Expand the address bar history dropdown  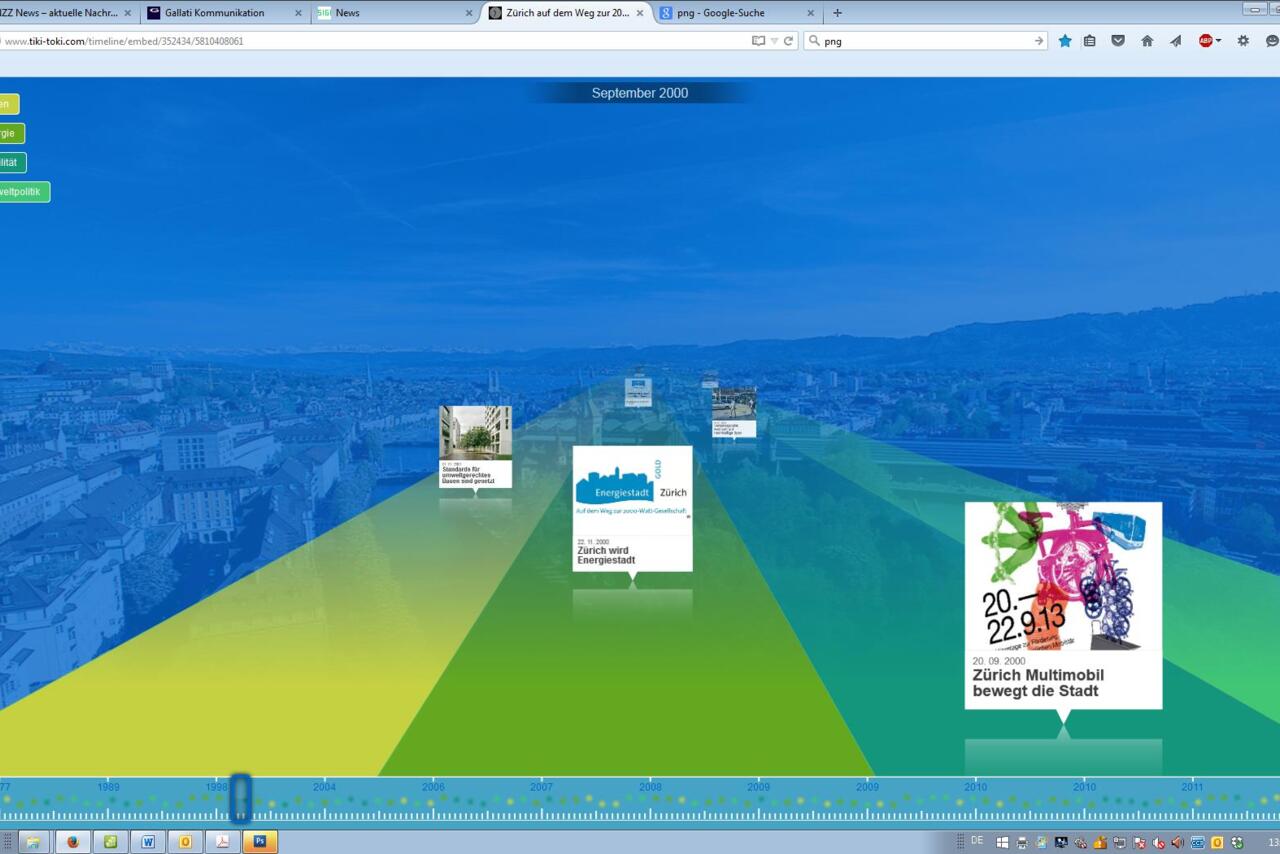774,41
